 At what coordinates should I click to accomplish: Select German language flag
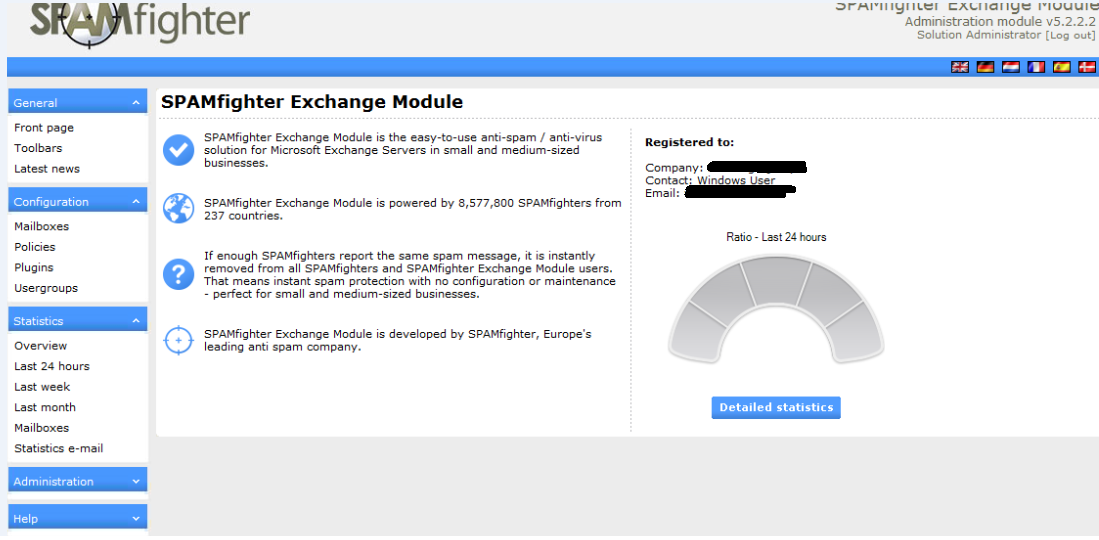[x=985, y=67]
